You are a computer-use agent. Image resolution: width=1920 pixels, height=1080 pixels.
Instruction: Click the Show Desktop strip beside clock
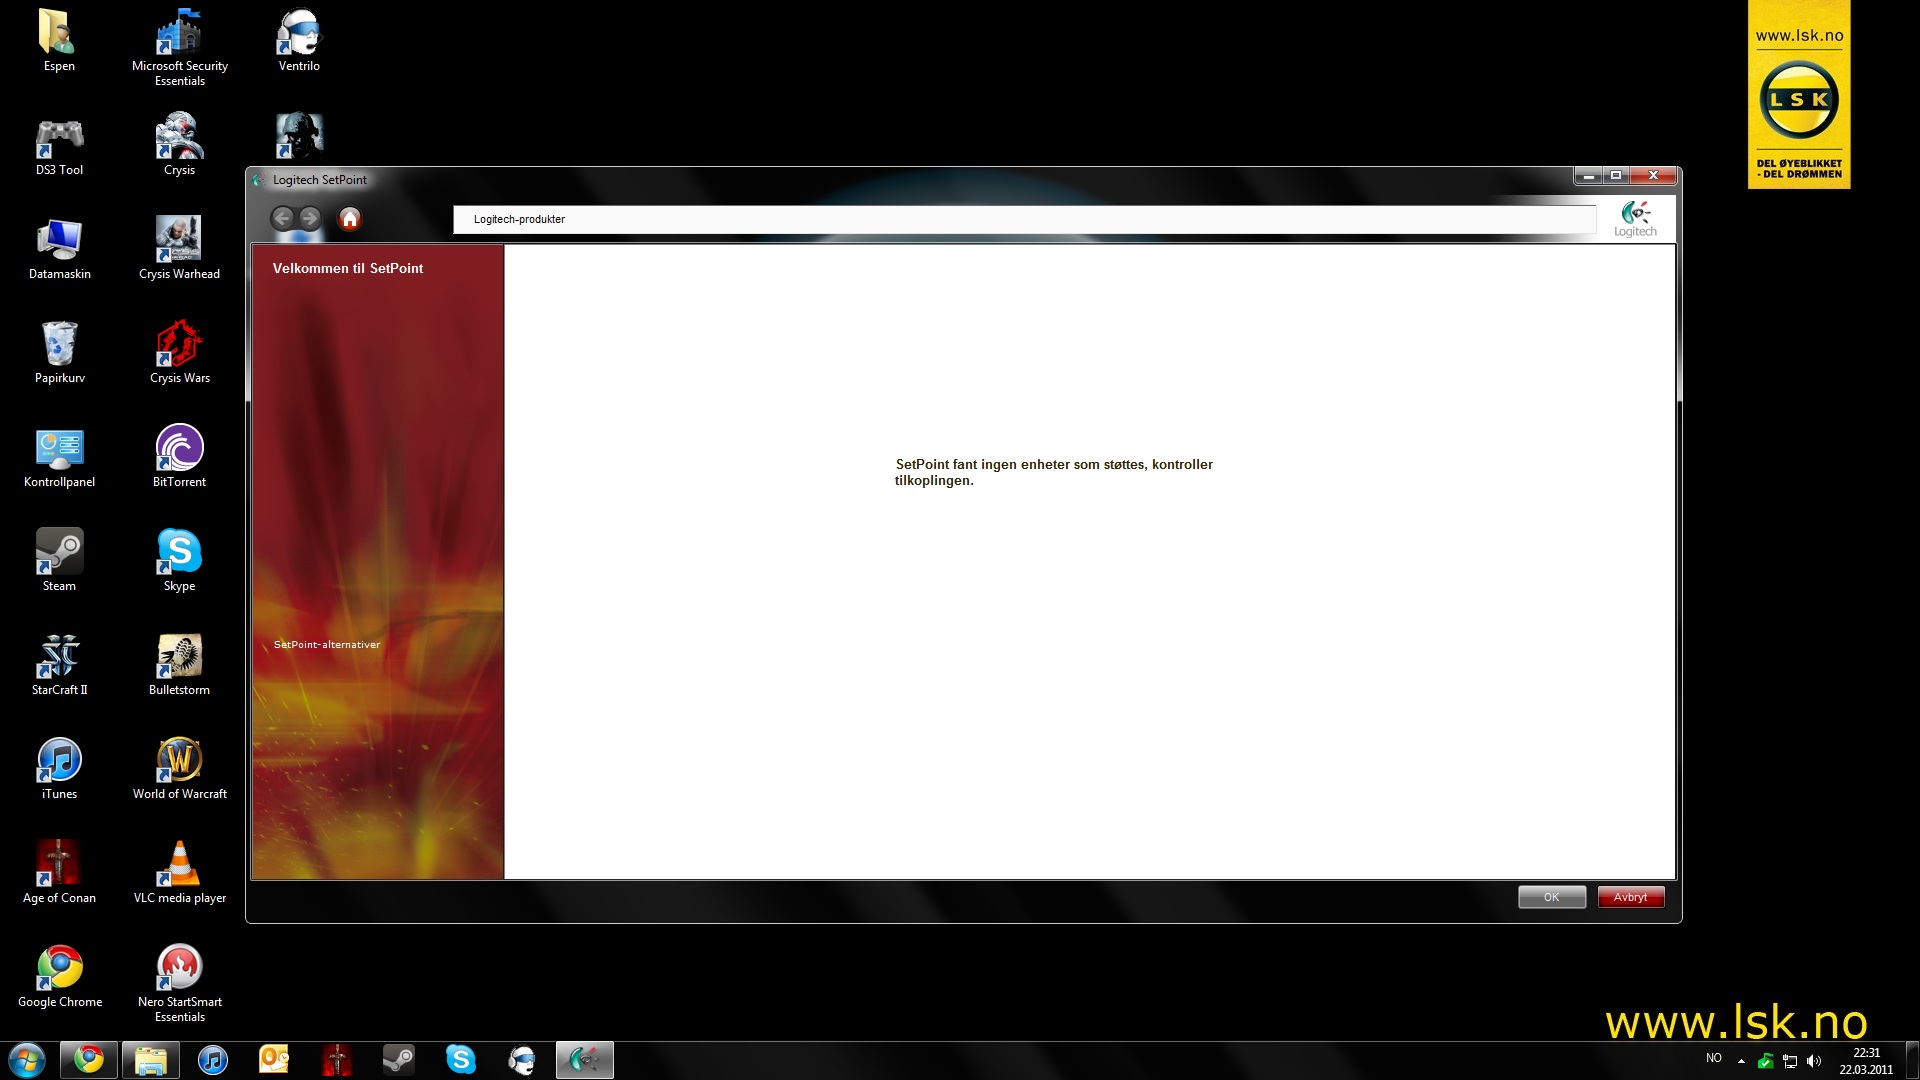coord(1911,1060)
